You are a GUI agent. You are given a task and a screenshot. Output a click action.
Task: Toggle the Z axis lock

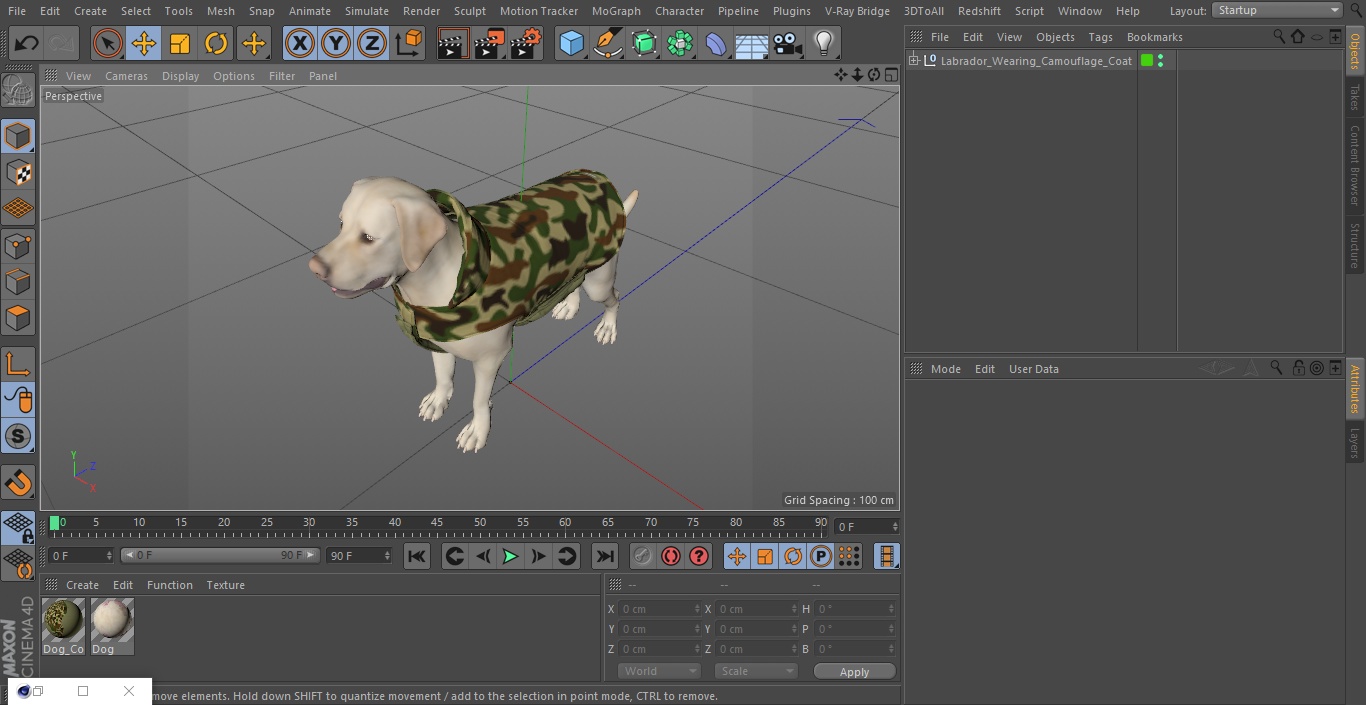[372, 43]
